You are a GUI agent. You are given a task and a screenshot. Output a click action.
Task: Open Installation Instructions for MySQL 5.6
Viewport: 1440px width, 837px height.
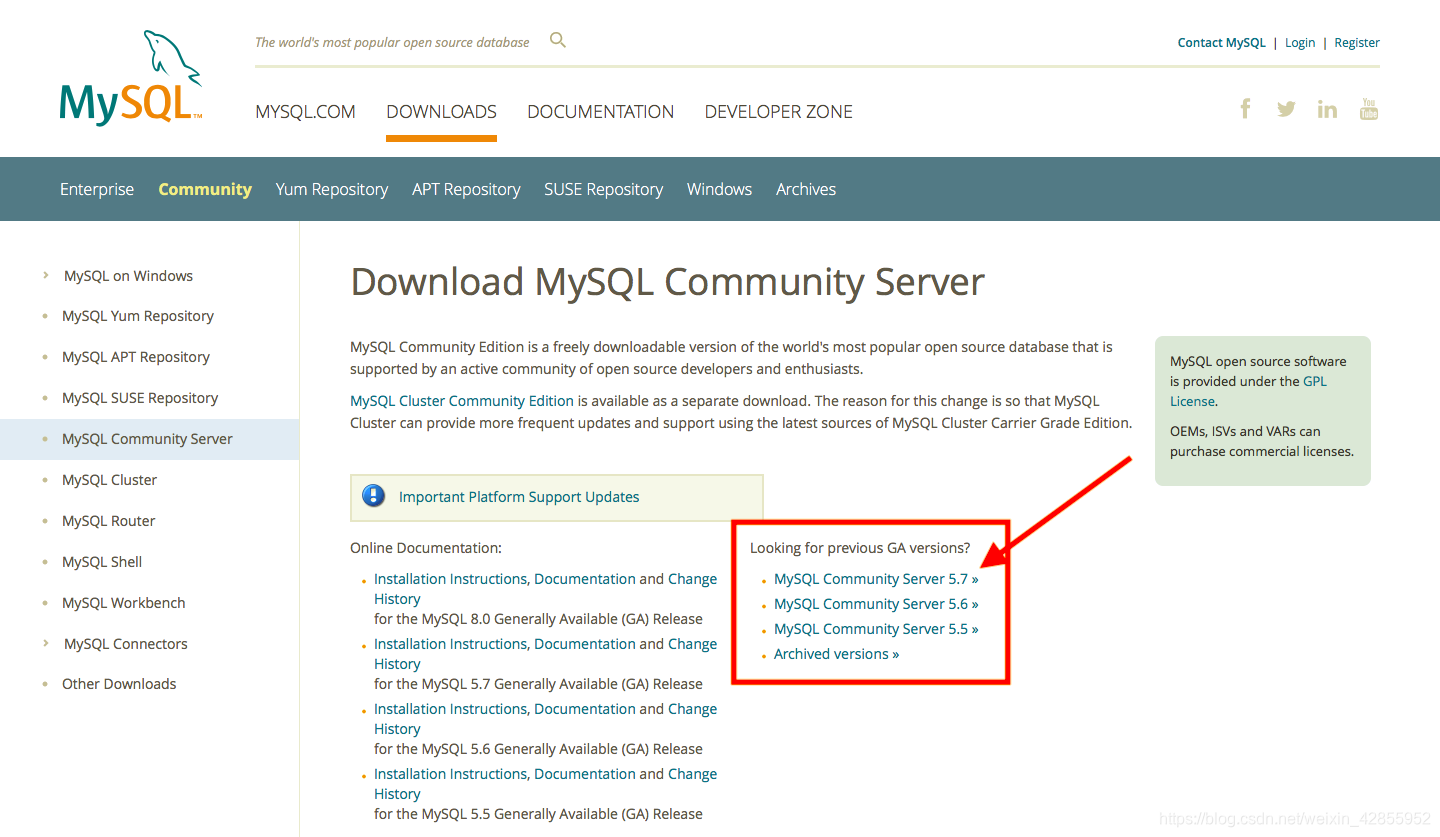tap(450, 709)
